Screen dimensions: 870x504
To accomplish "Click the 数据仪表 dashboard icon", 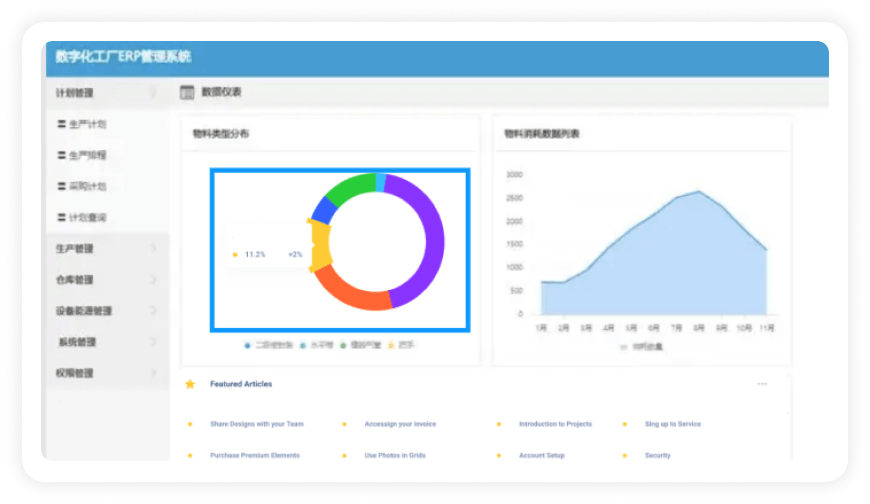I will (x=187, y=93).
